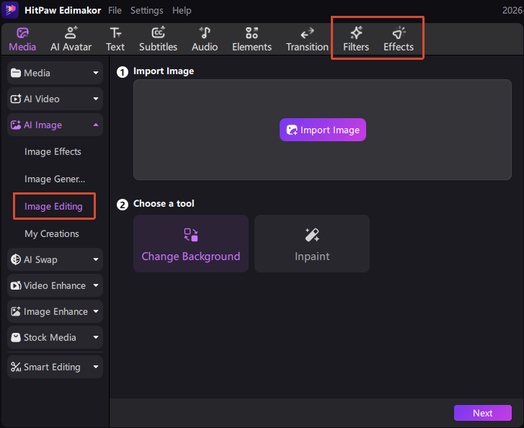
Task: Click the Next button
Action: click(x=483, y=413)
